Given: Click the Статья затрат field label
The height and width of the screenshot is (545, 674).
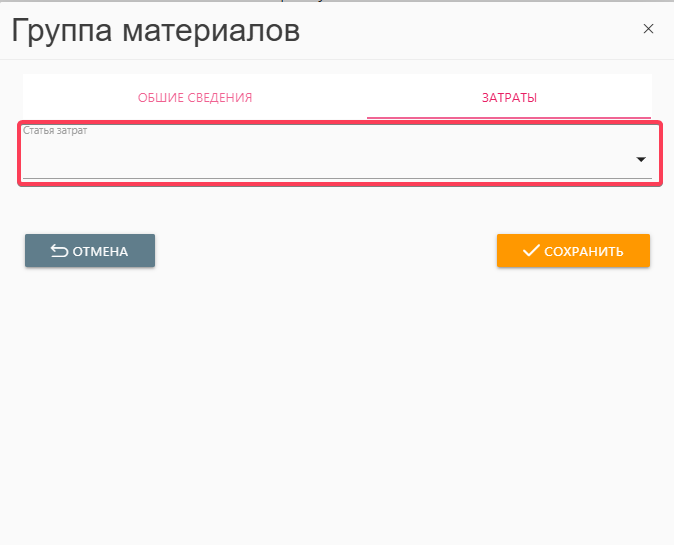Looking at the screenshot, I should pyautogui.click(x=55, y=131).
